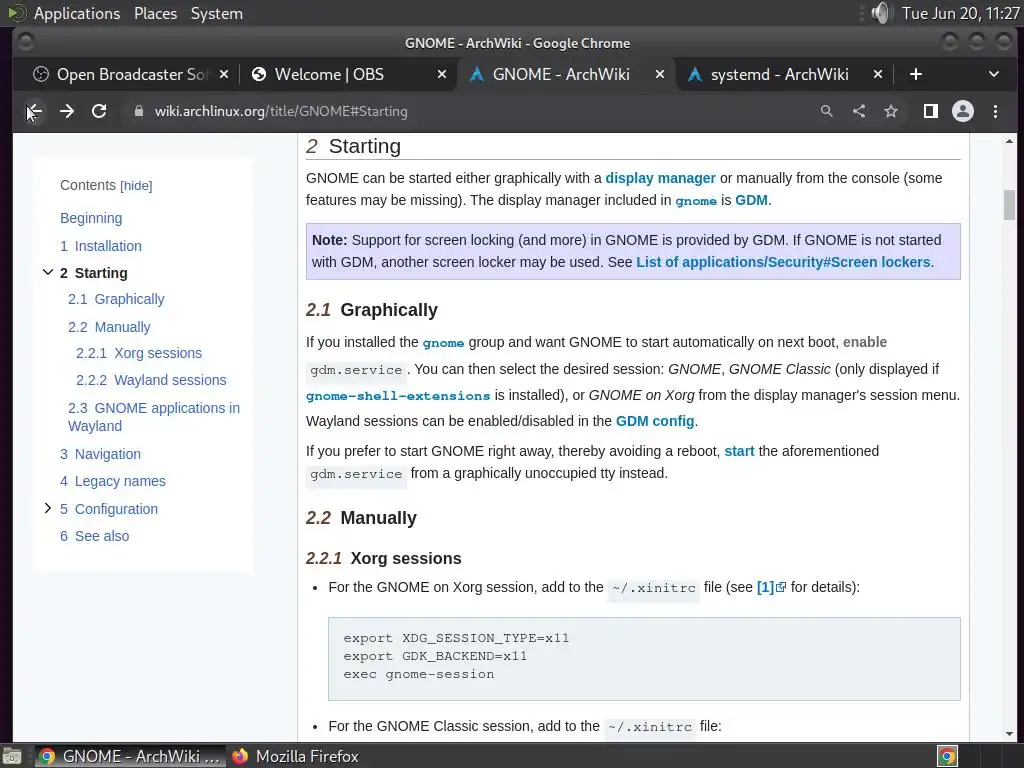Open Chrome's three-dot menu
The width and height of the screenshot is (1024, 768).
point(995,112)
